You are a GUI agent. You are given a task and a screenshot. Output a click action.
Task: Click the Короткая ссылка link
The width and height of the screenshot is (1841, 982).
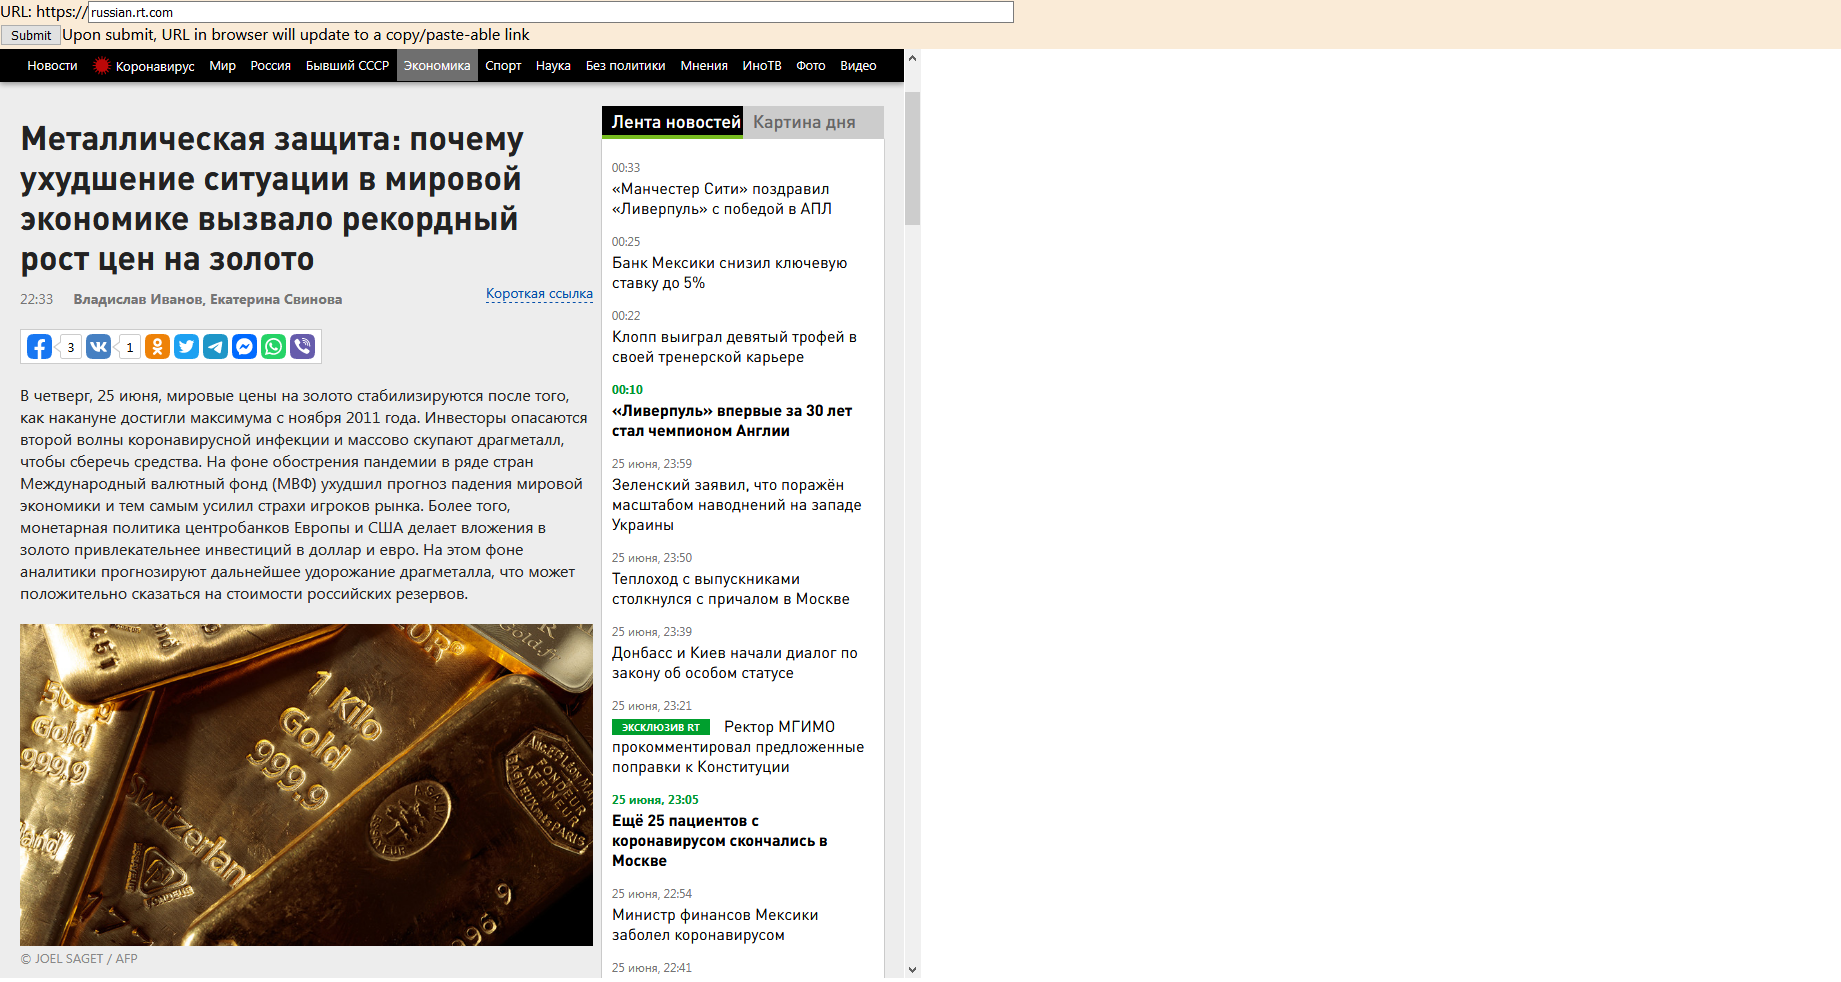(539, 294)
